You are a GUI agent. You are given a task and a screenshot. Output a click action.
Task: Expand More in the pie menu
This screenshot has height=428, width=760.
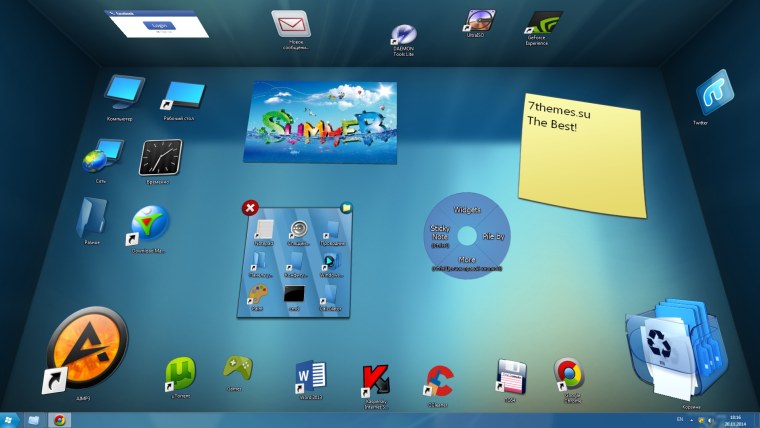coord(467,260)
